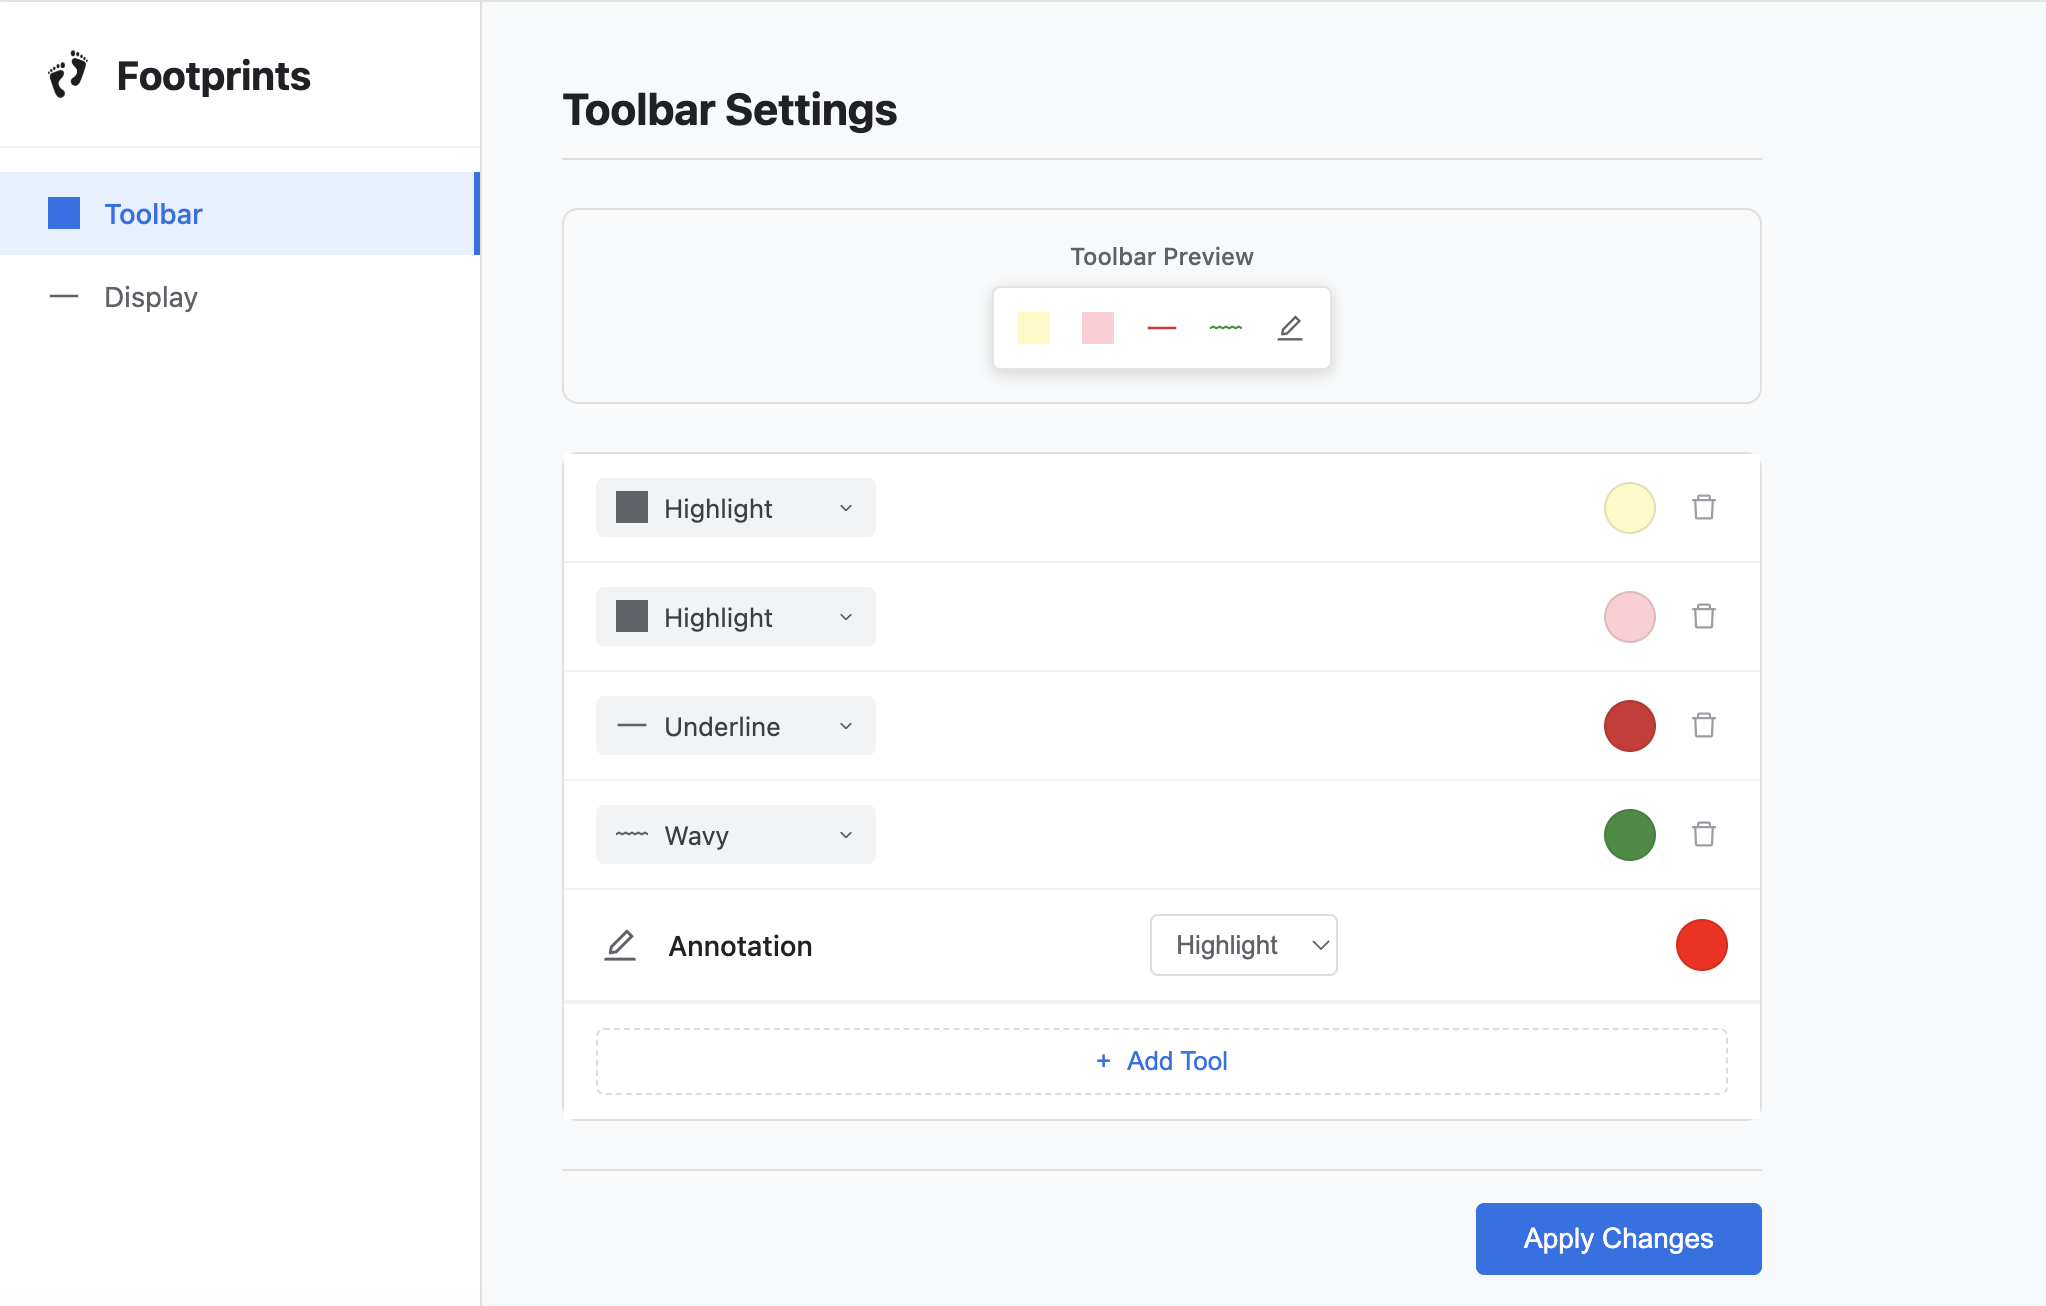Click the pen icon beside Annotation

click(x=621, y=945)
